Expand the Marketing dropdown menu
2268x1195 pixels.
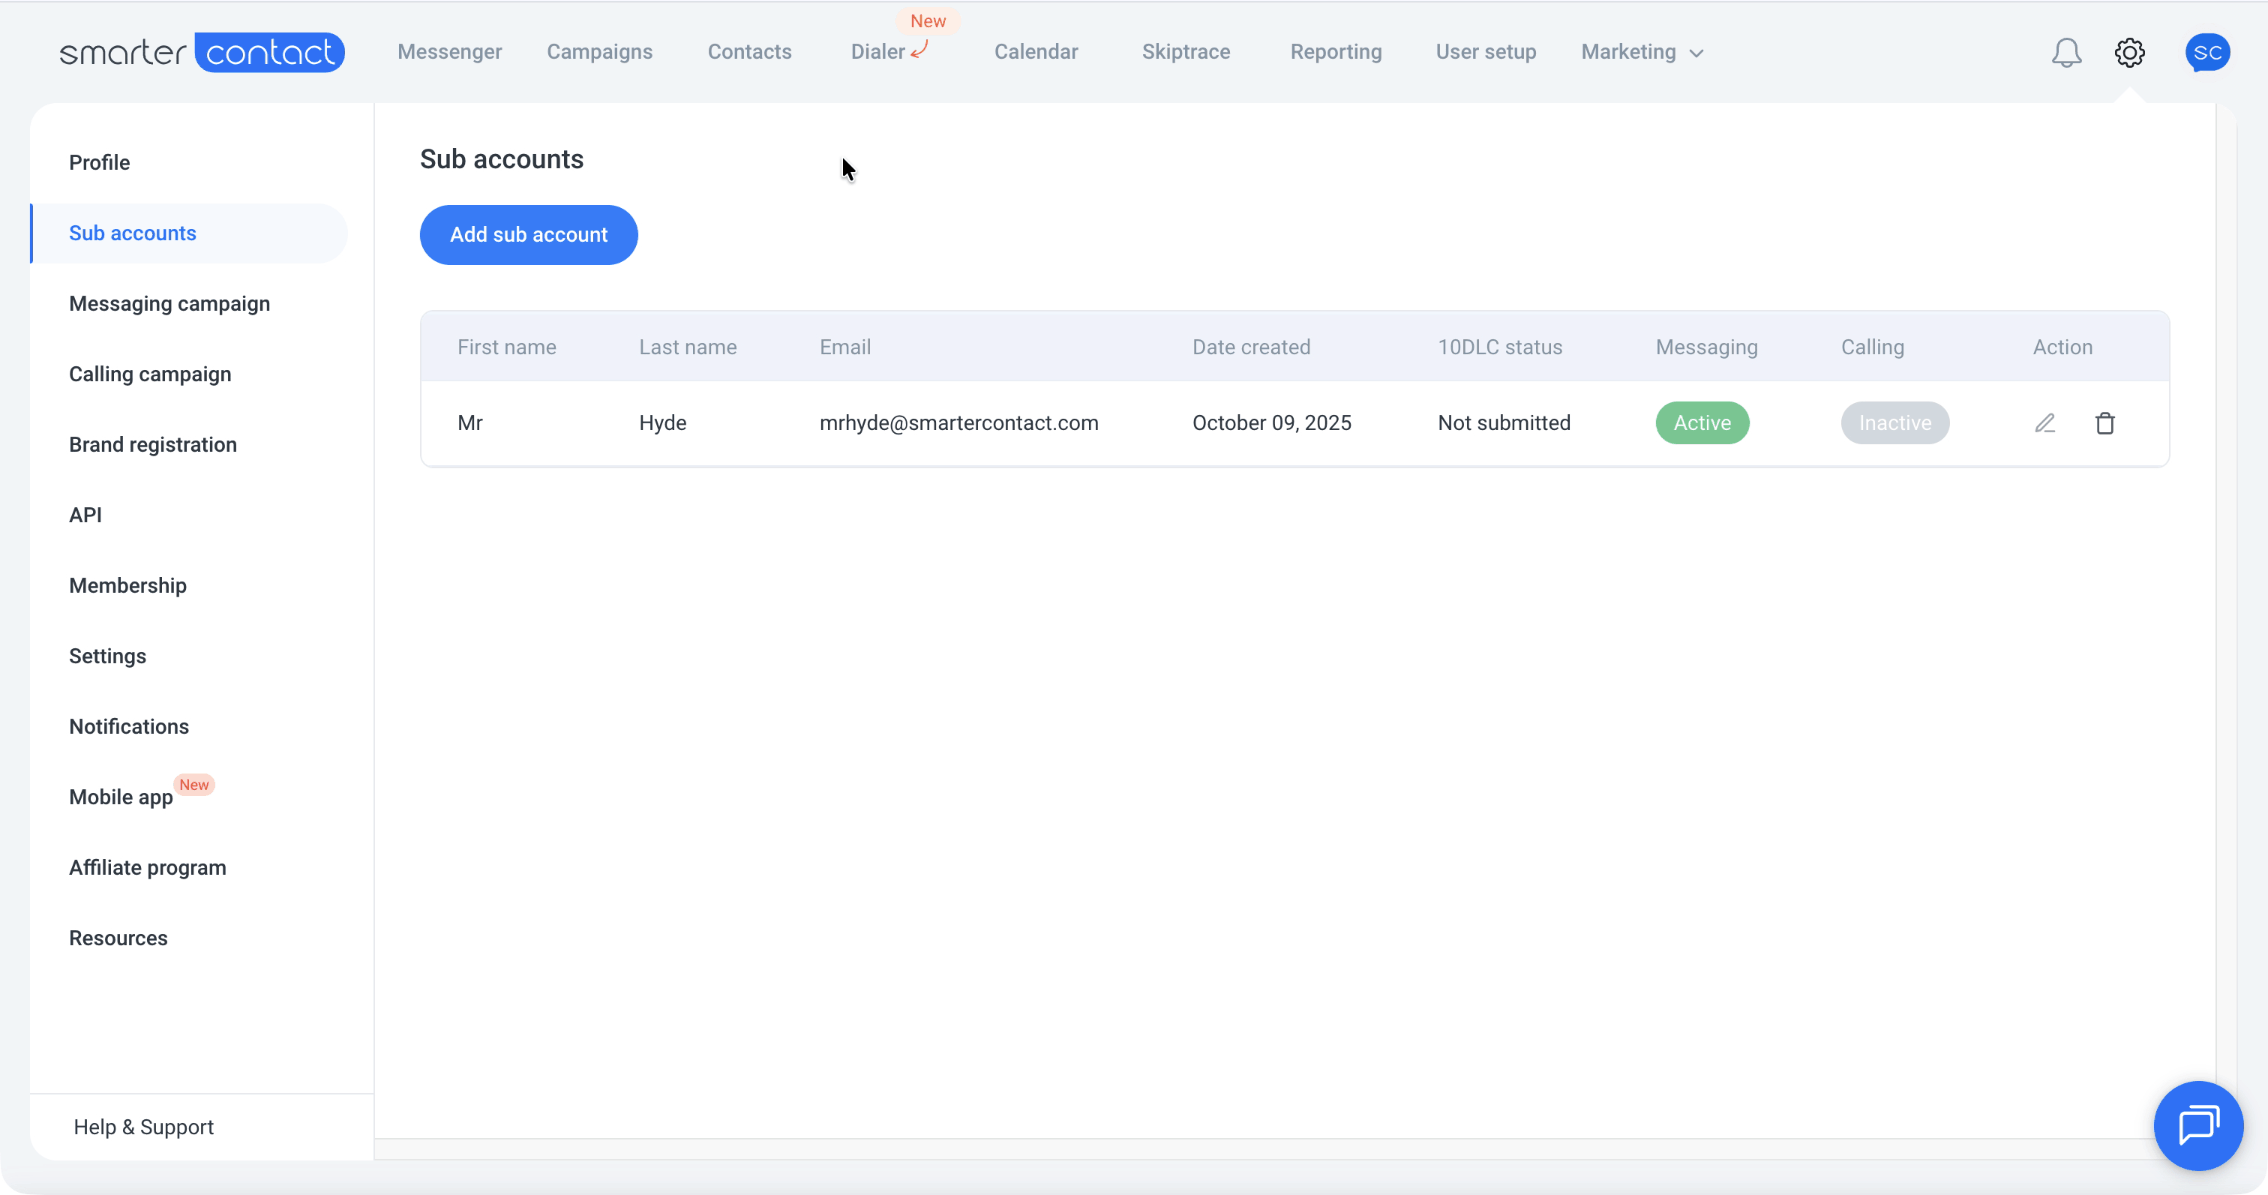click(1641, 52)
